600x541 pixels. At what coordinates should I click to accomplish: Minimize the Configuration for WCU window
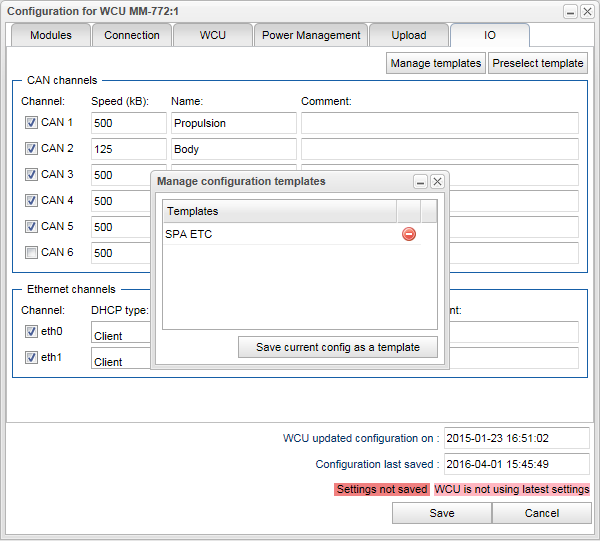569,11
